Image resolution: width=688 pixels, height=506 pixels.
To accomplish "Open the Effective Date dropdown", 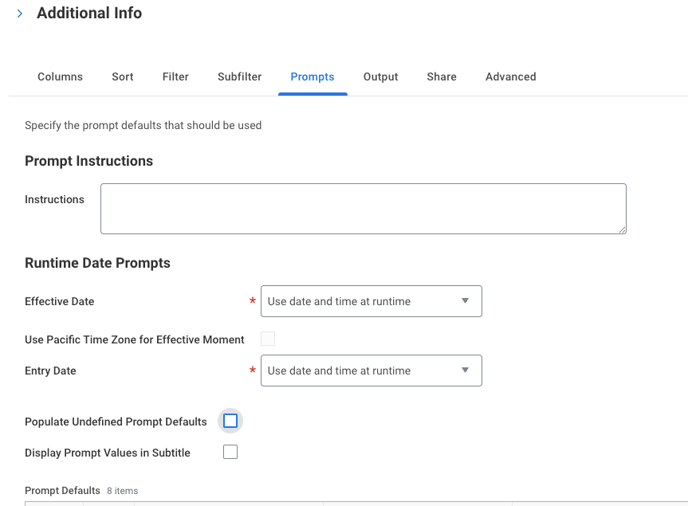I will tap(371, 301).
